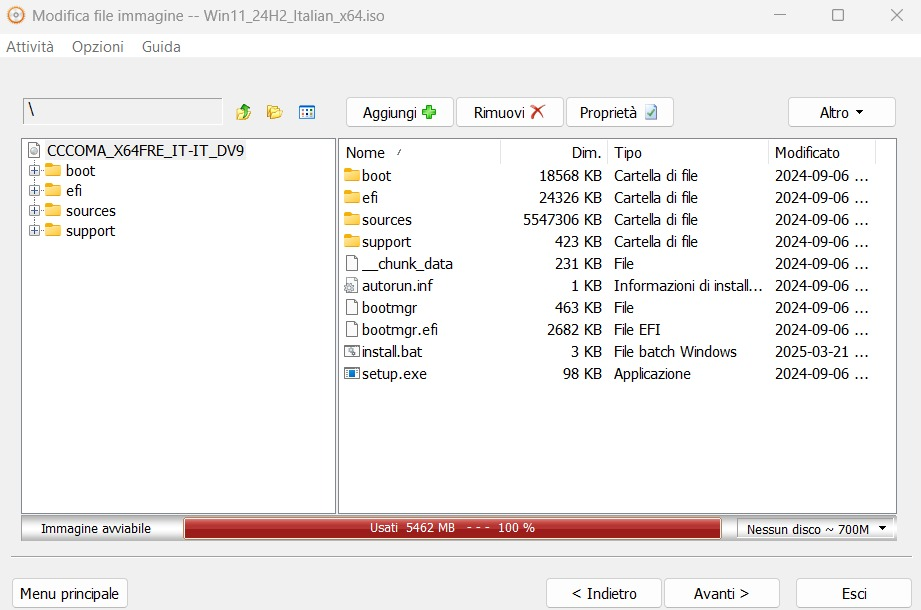Click the 'Applicazione' type cell
This screenshot has width=921, height=610.
[x=652, y=373]
